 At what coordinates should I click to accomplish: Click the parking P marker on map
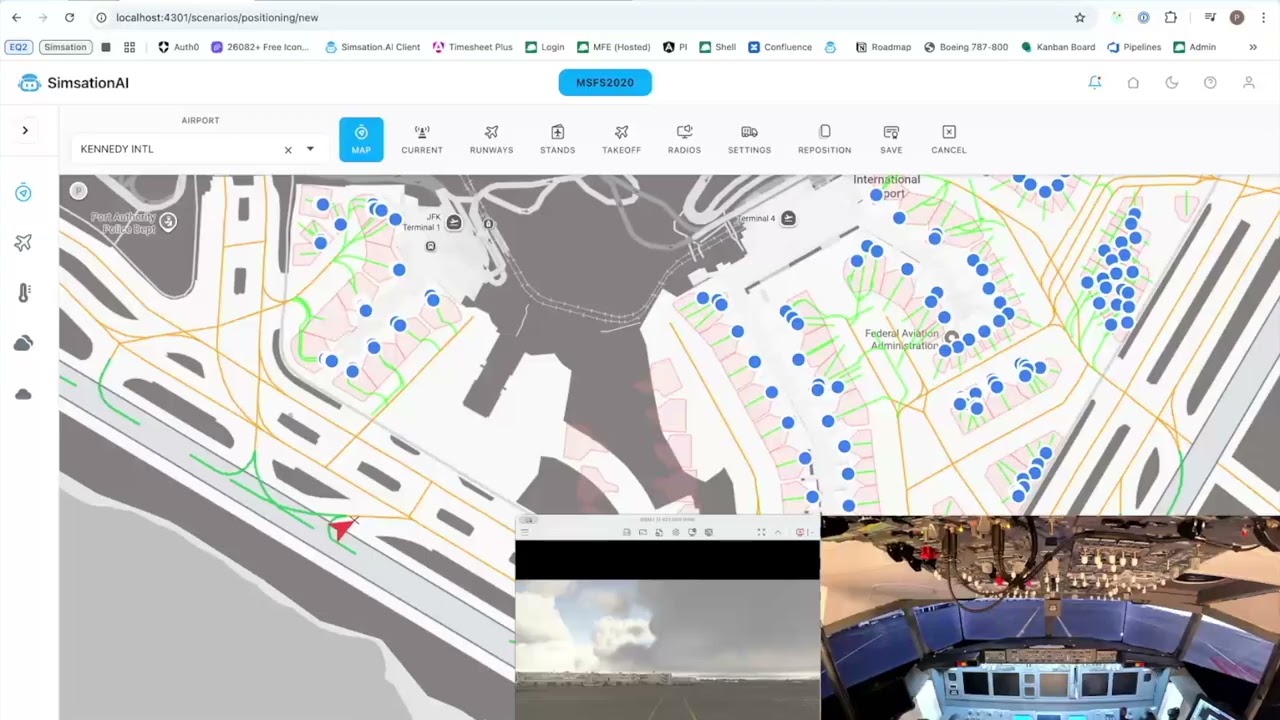(78, 191)
